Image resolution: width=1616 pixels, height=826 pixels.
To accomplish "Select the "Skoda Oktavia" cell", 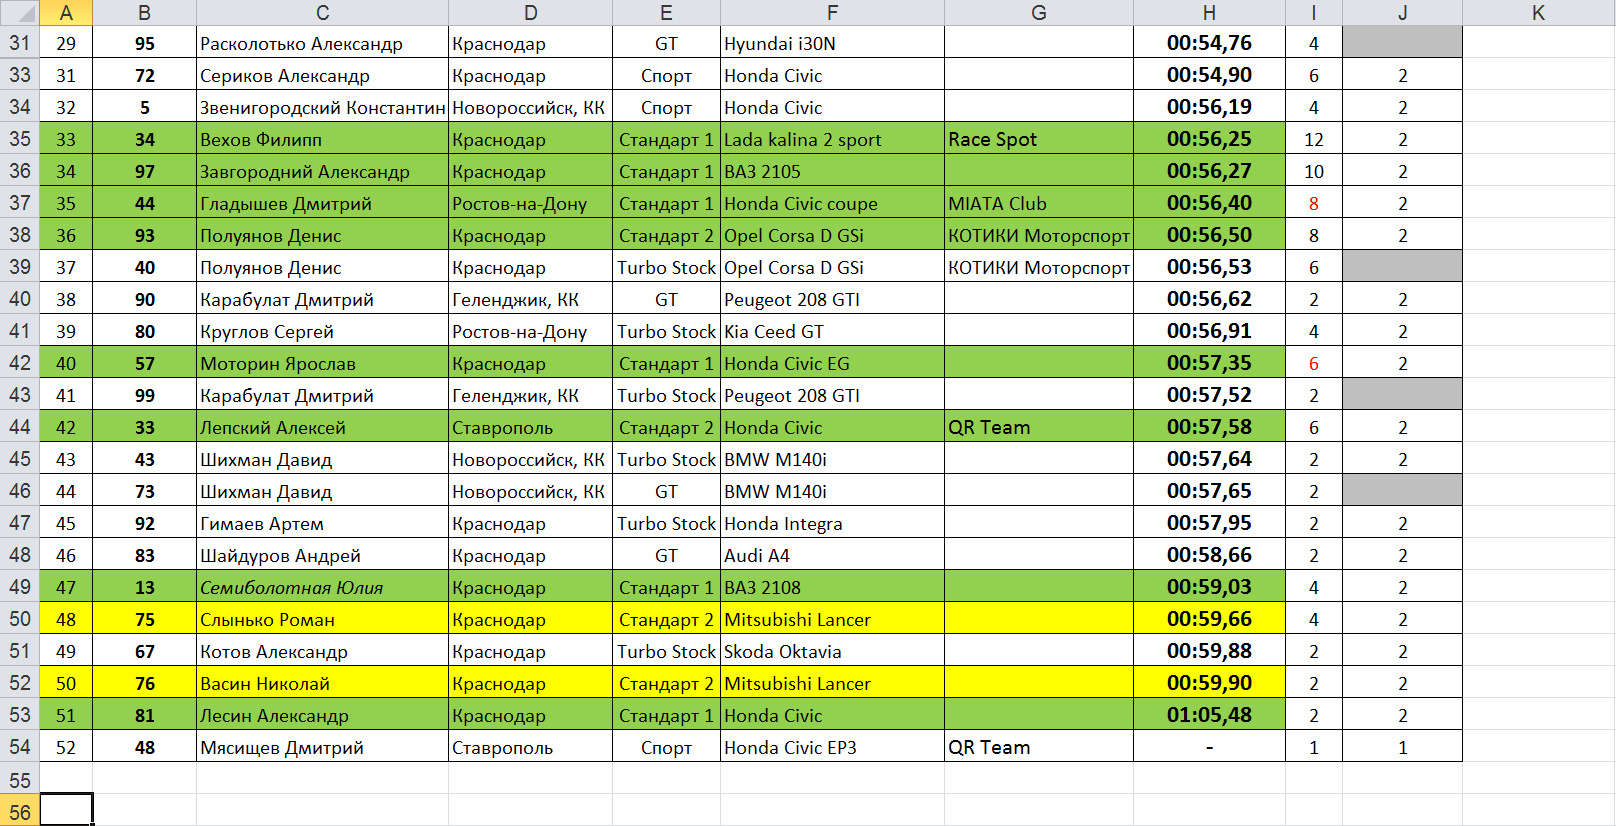I will tap(831, 651).
